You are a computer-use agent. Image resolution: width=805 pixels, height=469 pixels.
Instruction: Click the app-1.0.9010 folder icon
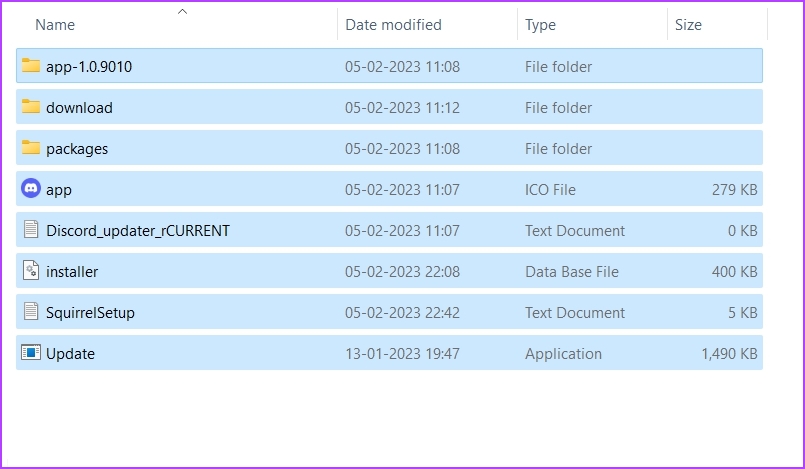click(x=31, y=65)
